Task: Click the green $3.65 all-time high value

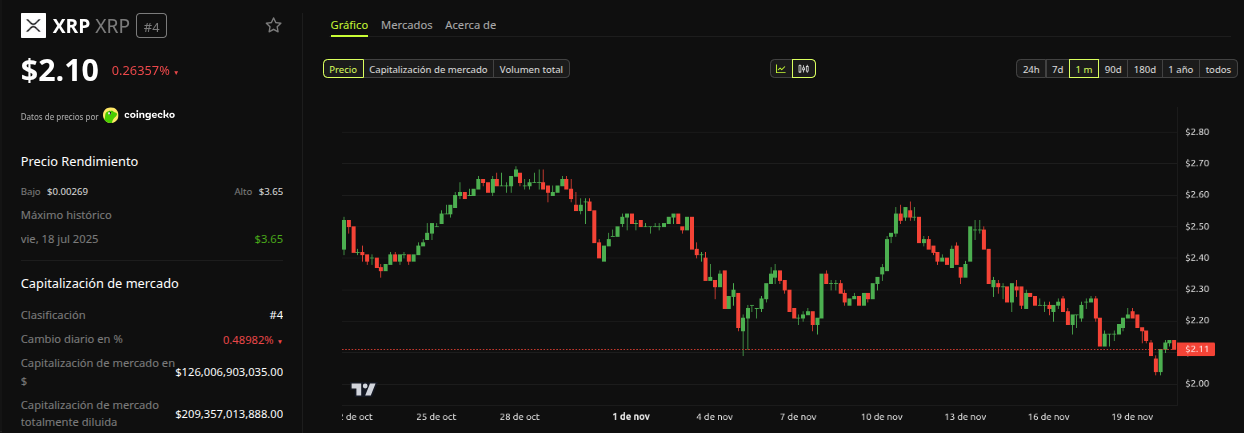Action: point(269,239)
